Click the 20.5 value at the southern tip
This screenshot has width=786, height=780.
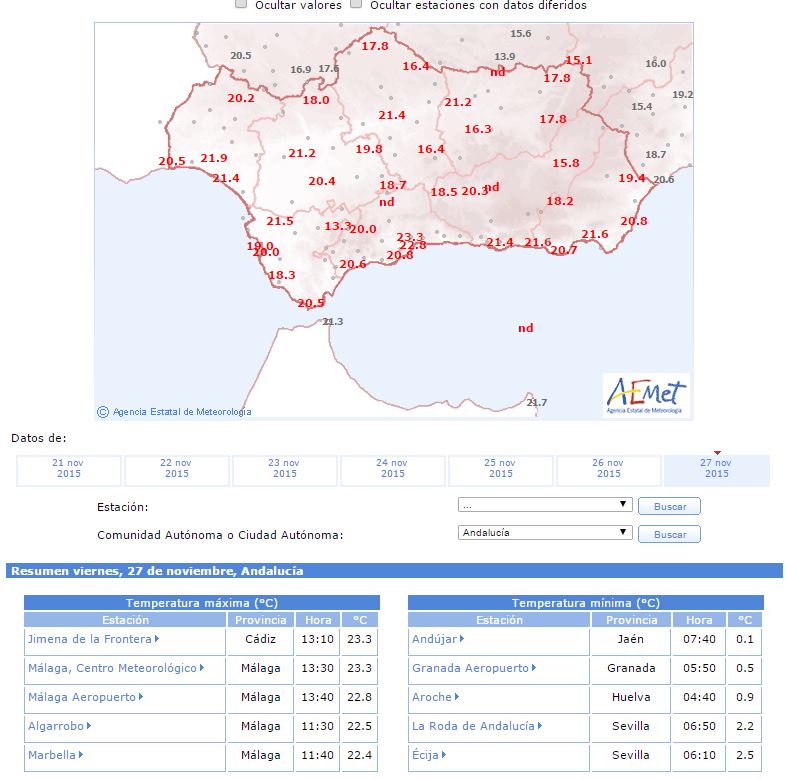pyautogui.click(x=311, y=303)
